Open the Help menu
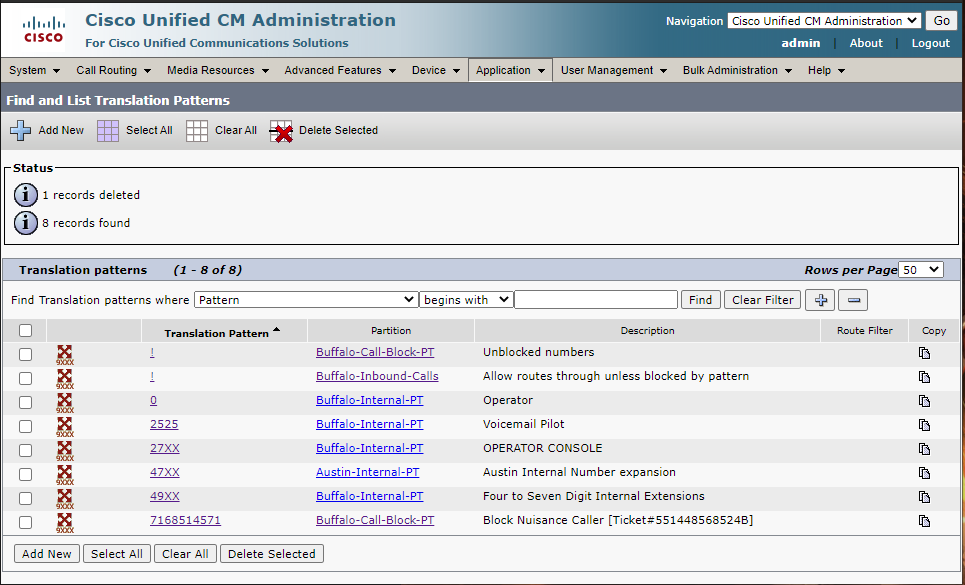Screen dimensions: 965x585 (x=826, y=70)
